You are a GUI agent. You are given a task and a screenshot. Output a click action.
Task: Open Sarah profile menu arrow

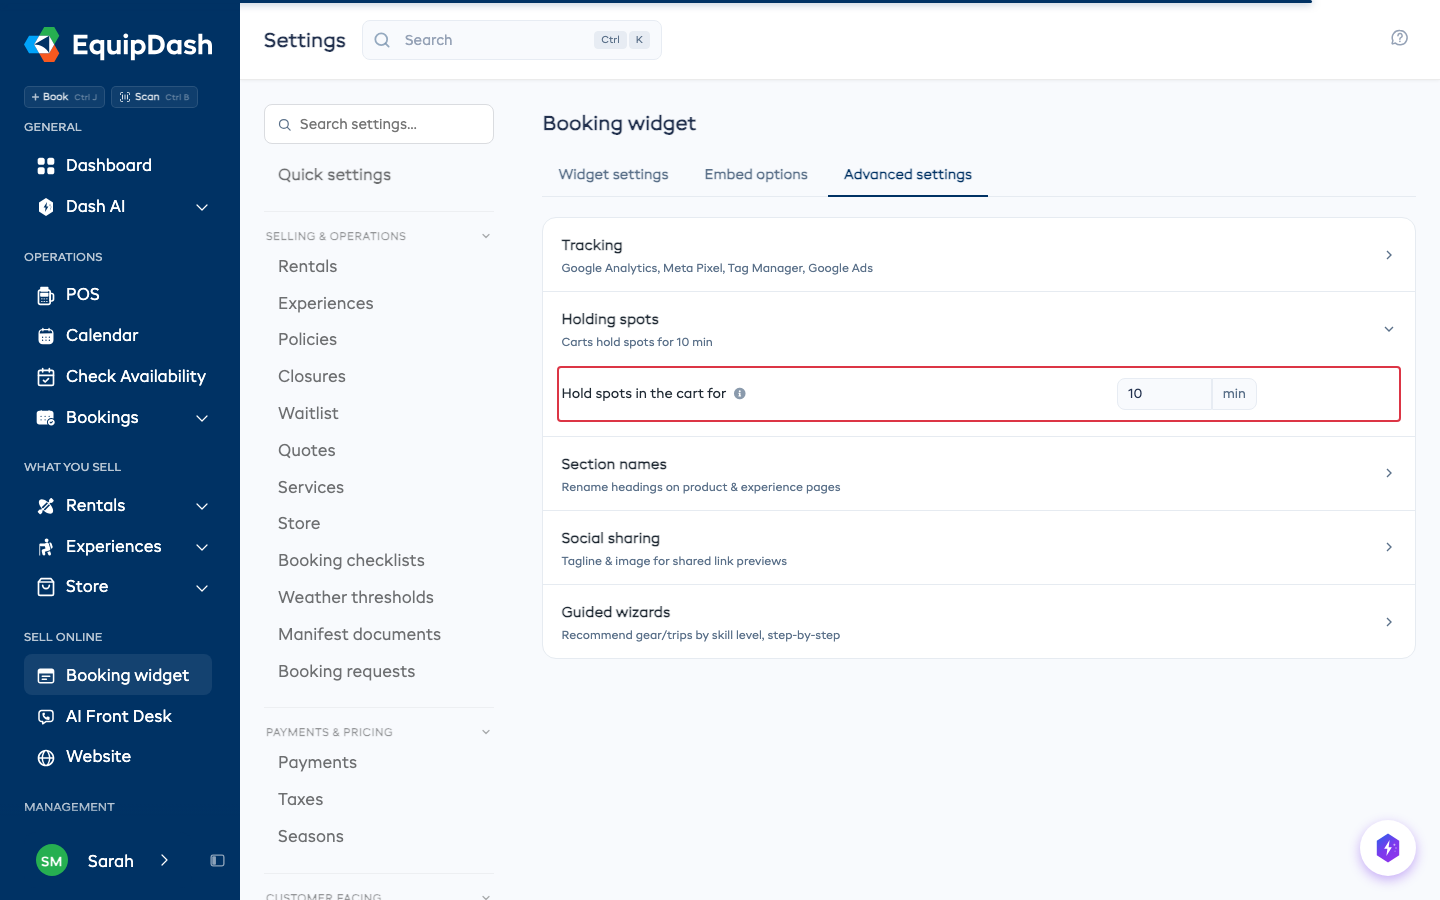pyautogui.click(x=165, y=861)
